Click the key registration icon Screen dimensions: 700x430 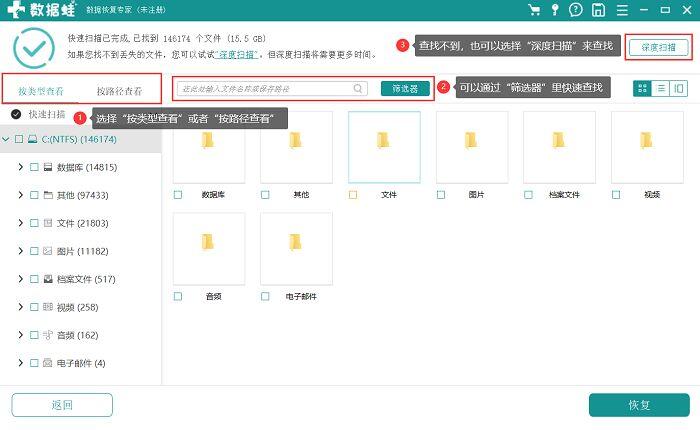click(555, 10)
